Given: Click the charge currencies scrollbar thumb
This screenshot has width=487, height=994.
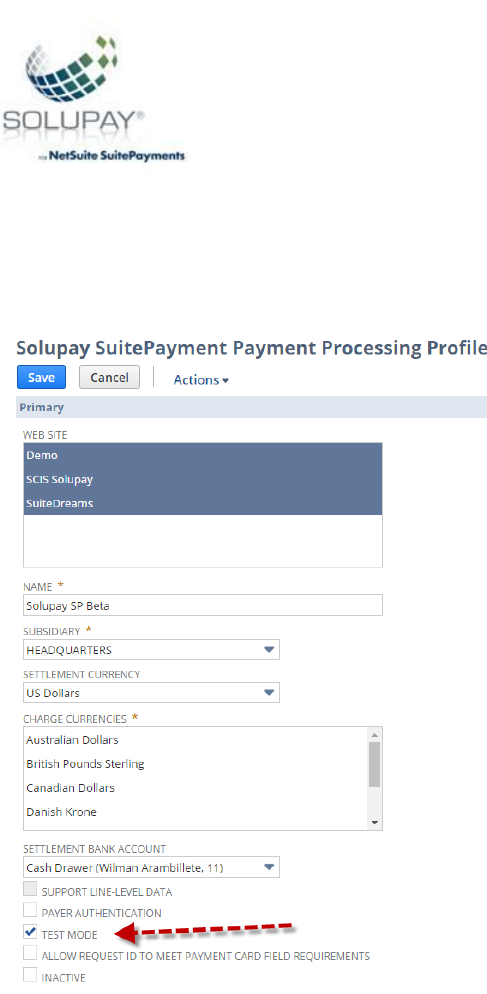Looking at the screenshot, I should tap(375, 765).
